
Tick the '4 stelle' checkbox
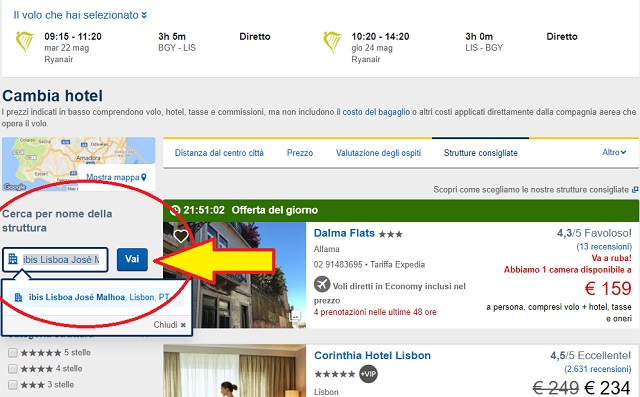click(x=13, y=369)
